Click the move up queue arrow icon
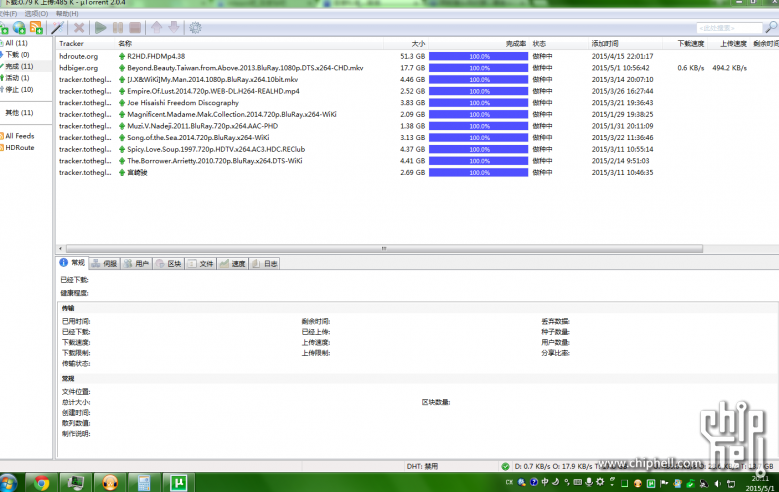779x492 pixels. tap(156, 27)
